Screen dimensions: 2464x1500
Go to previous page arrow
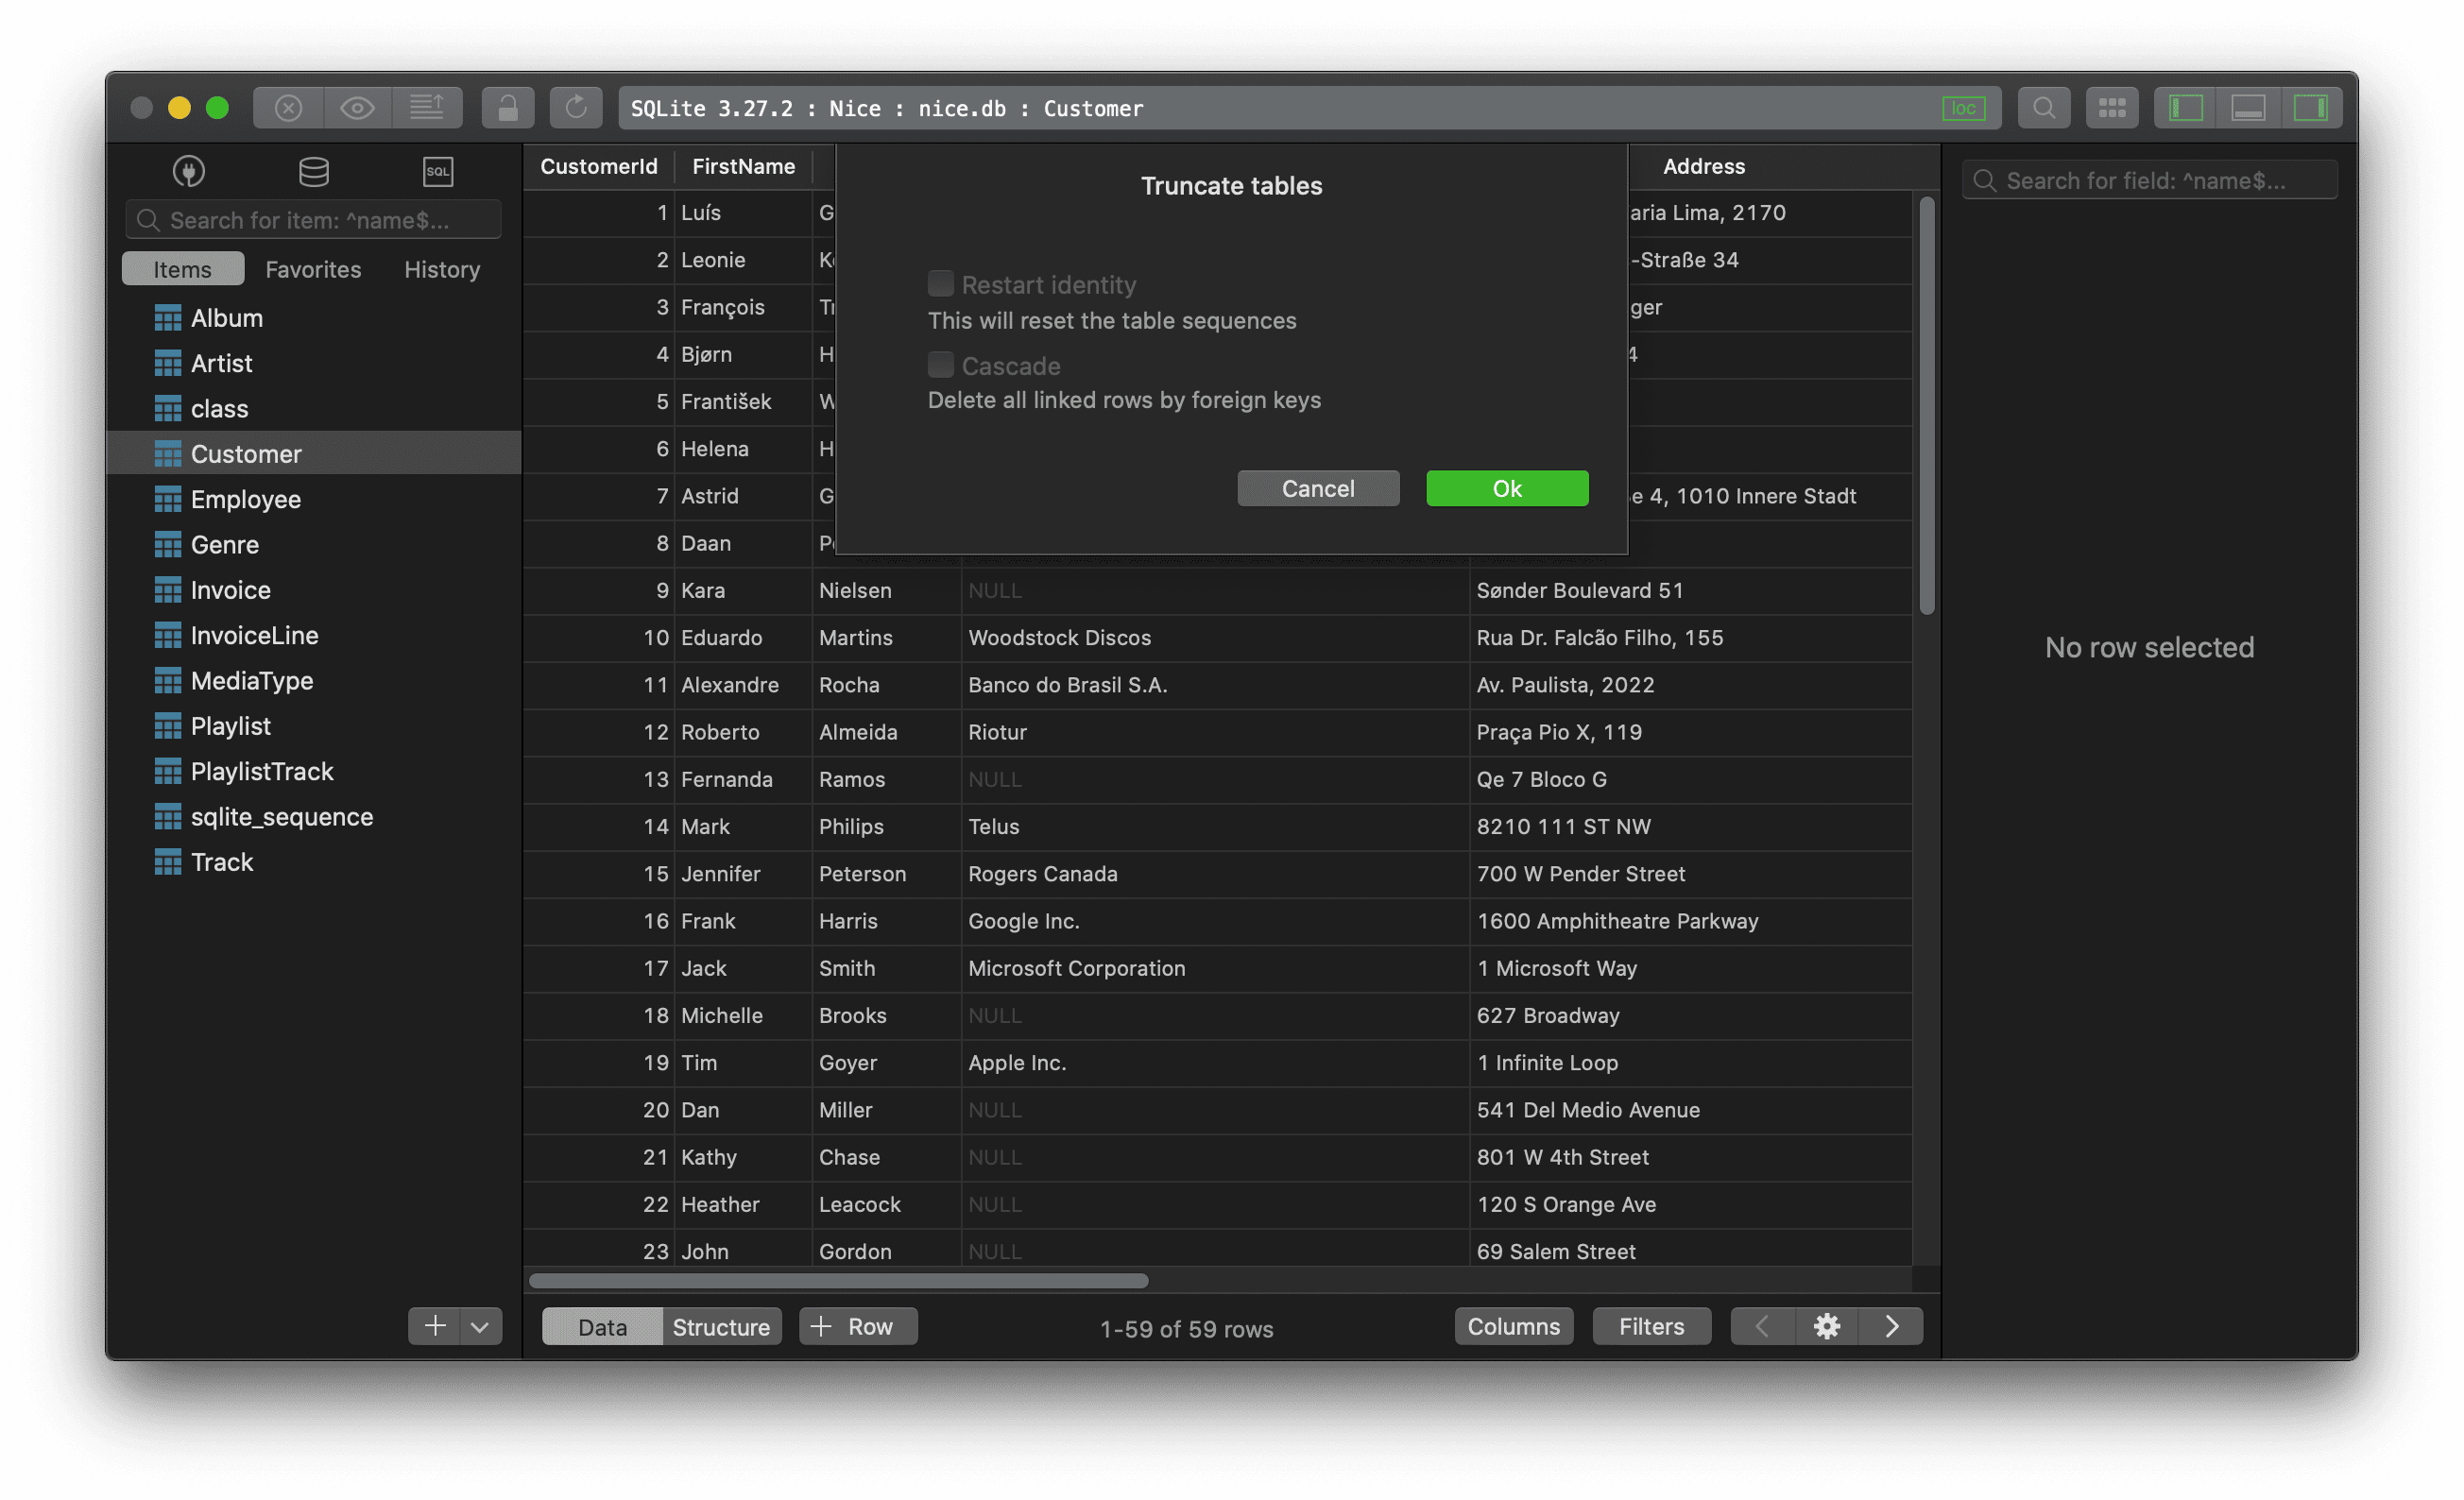click(1762, 1326)
